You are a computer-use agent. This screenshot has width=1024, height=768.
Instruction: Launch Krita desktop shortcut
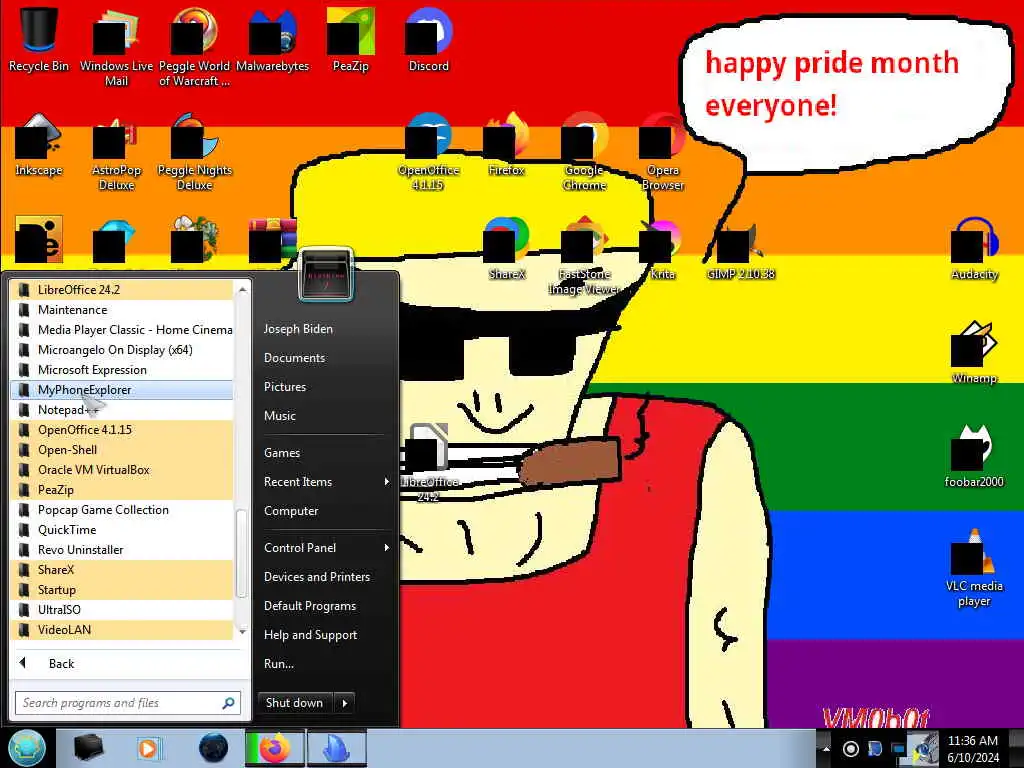[662, 249]
